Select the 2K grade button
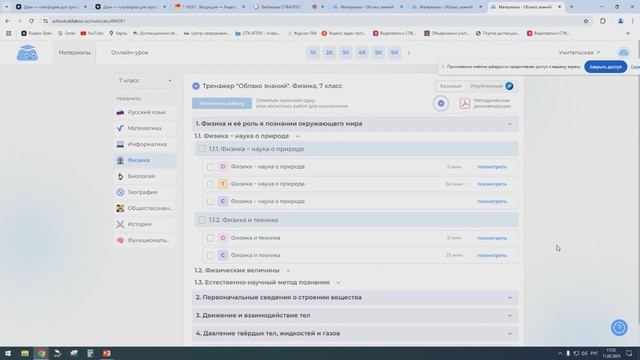This screenshot has width=640, height=360. pos(329,53)
